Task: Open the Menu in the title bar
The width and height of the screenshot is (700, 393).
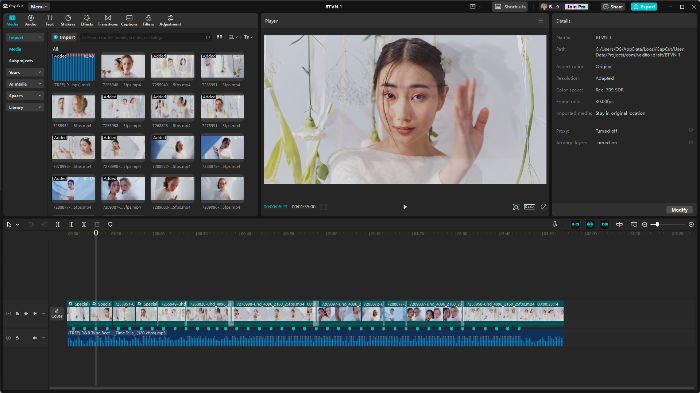Action: (39, 7)
